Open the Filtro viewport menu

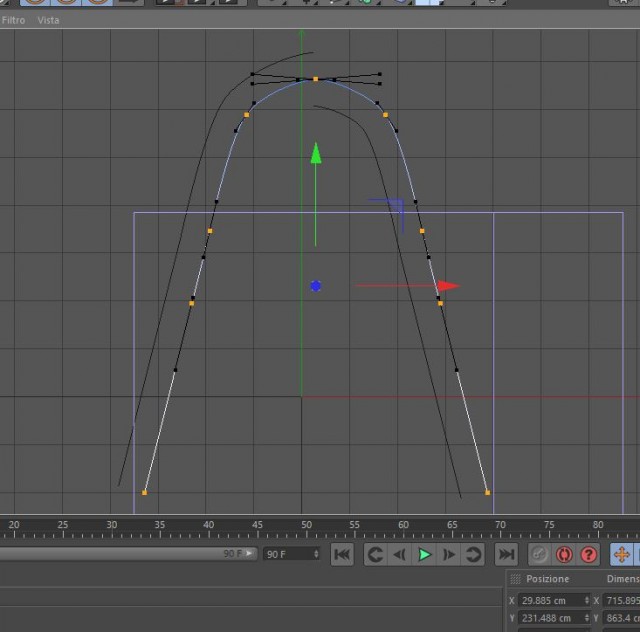[13, 20]
